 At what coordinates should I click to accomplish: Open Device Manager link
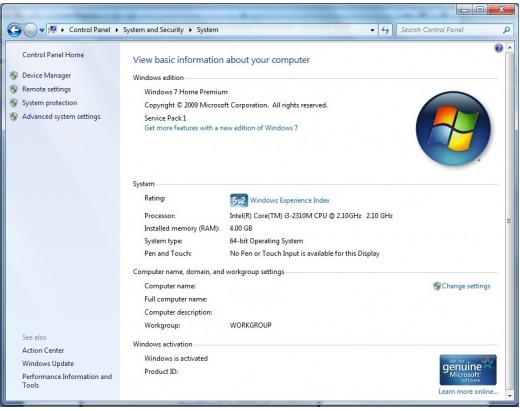(x=46, y=75)
